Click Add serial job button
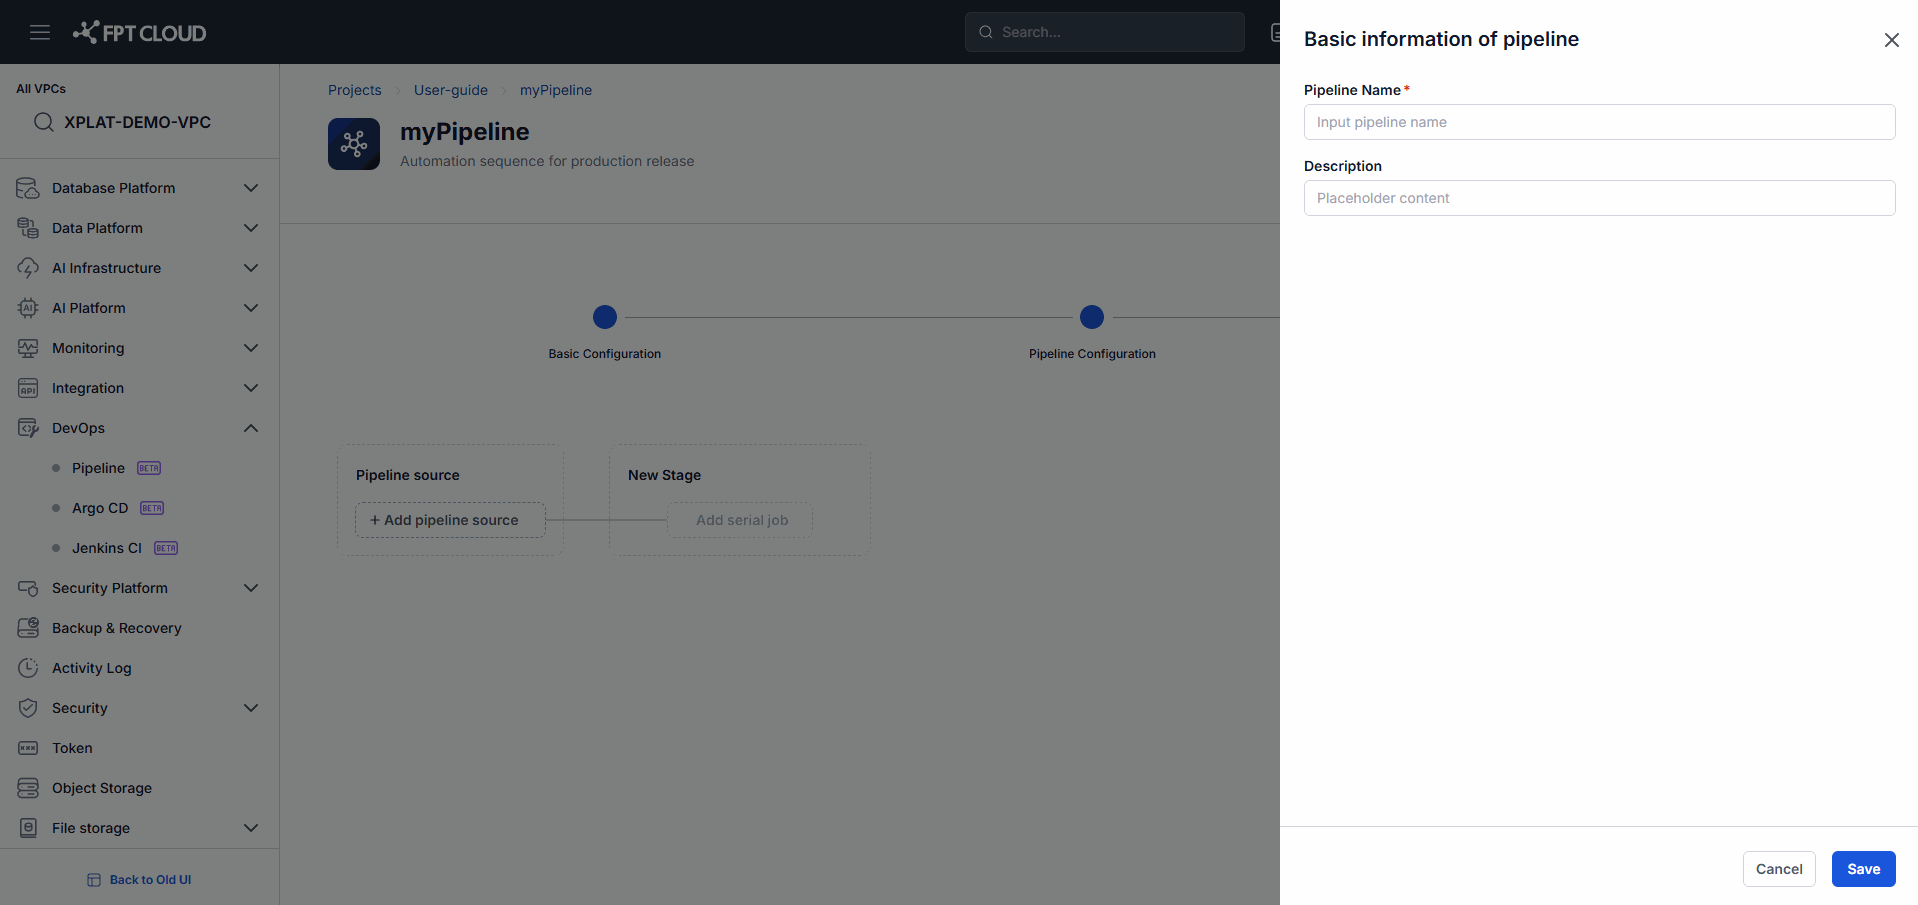This screenshot has width=1918, height=905. [x=740, y=520]
